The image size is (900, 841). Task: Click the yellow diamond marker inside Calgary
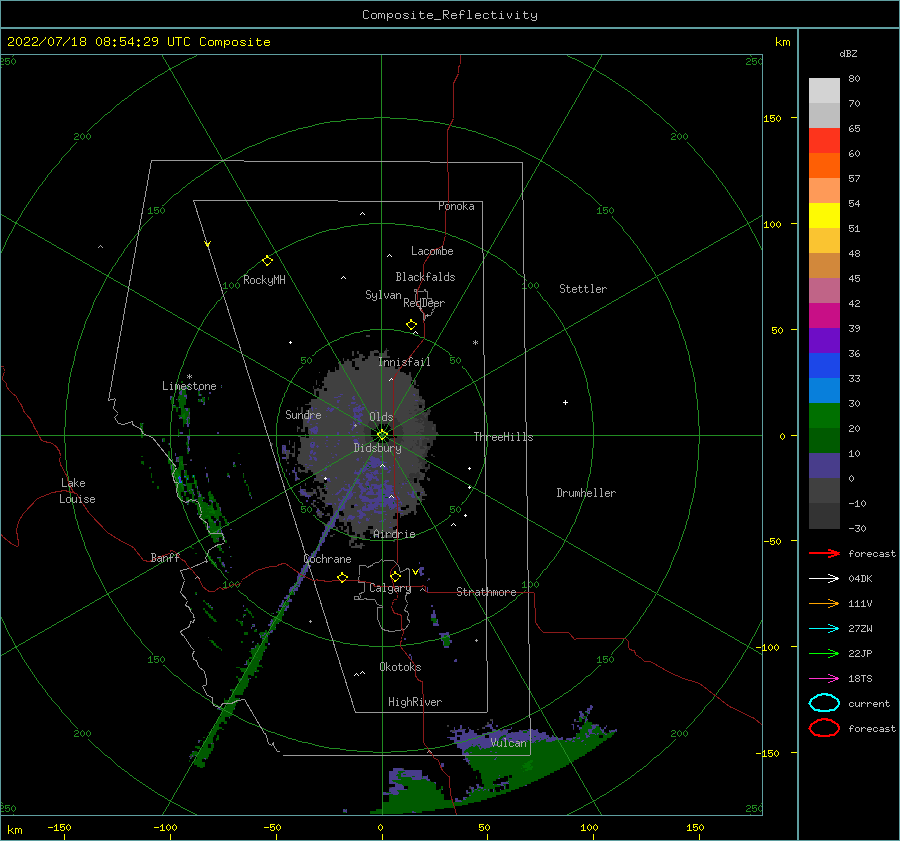pos(395,576)
